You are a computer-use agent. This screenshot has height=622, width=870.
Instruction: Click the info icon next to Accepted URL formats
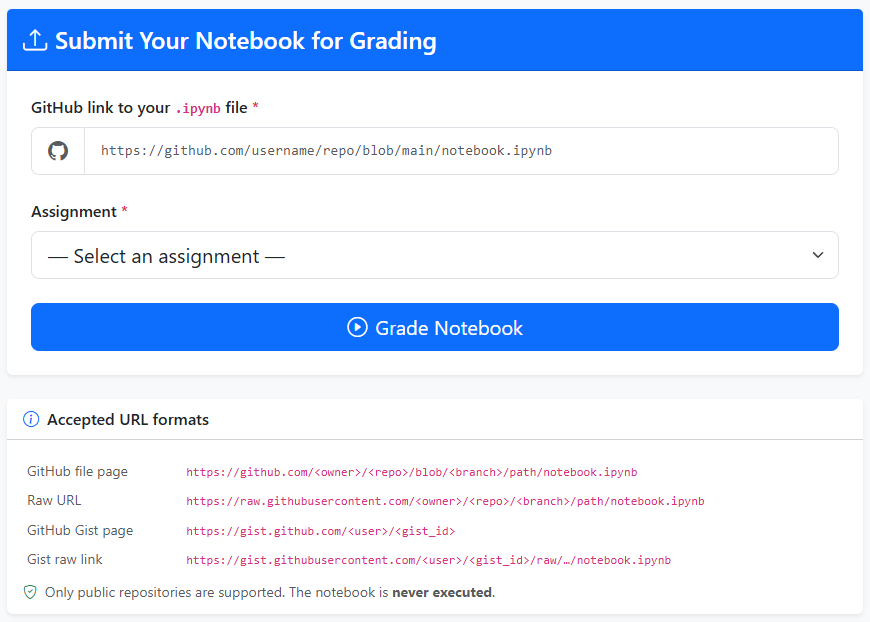31,419
